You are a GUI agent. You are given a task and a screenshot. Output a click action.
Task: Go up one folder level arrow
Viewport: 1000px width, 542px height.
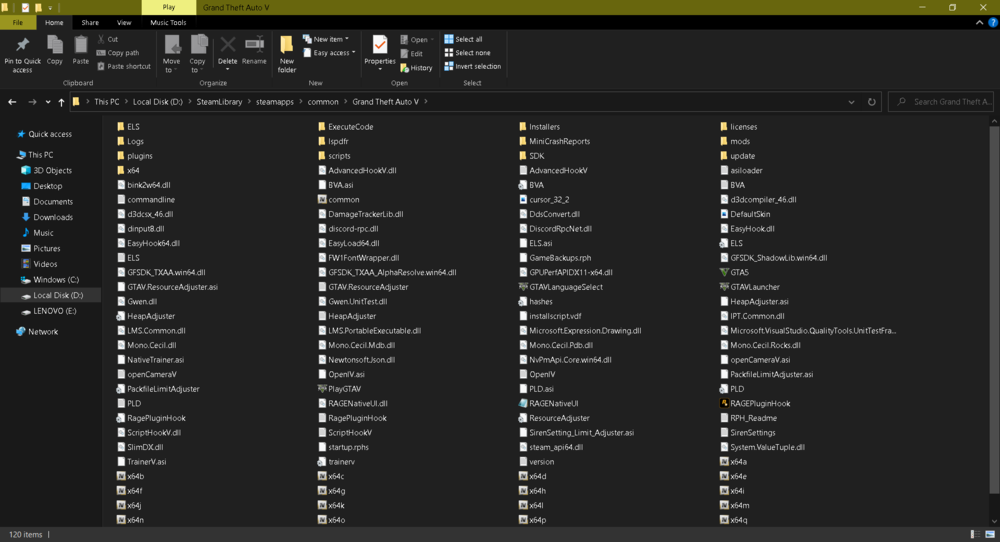(x=61, y=102)
